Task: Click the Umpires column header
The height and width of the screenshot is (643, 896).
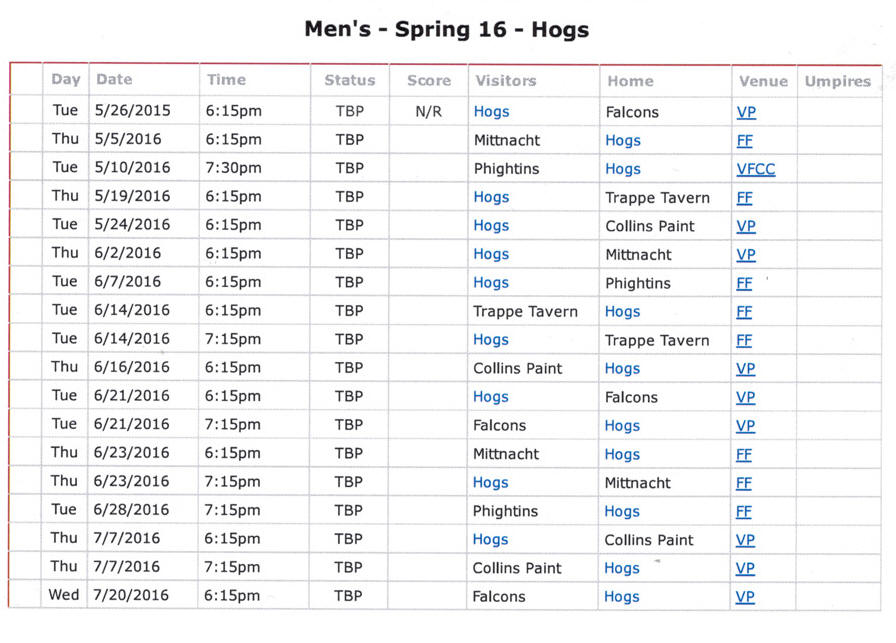Action: point(838,82)
